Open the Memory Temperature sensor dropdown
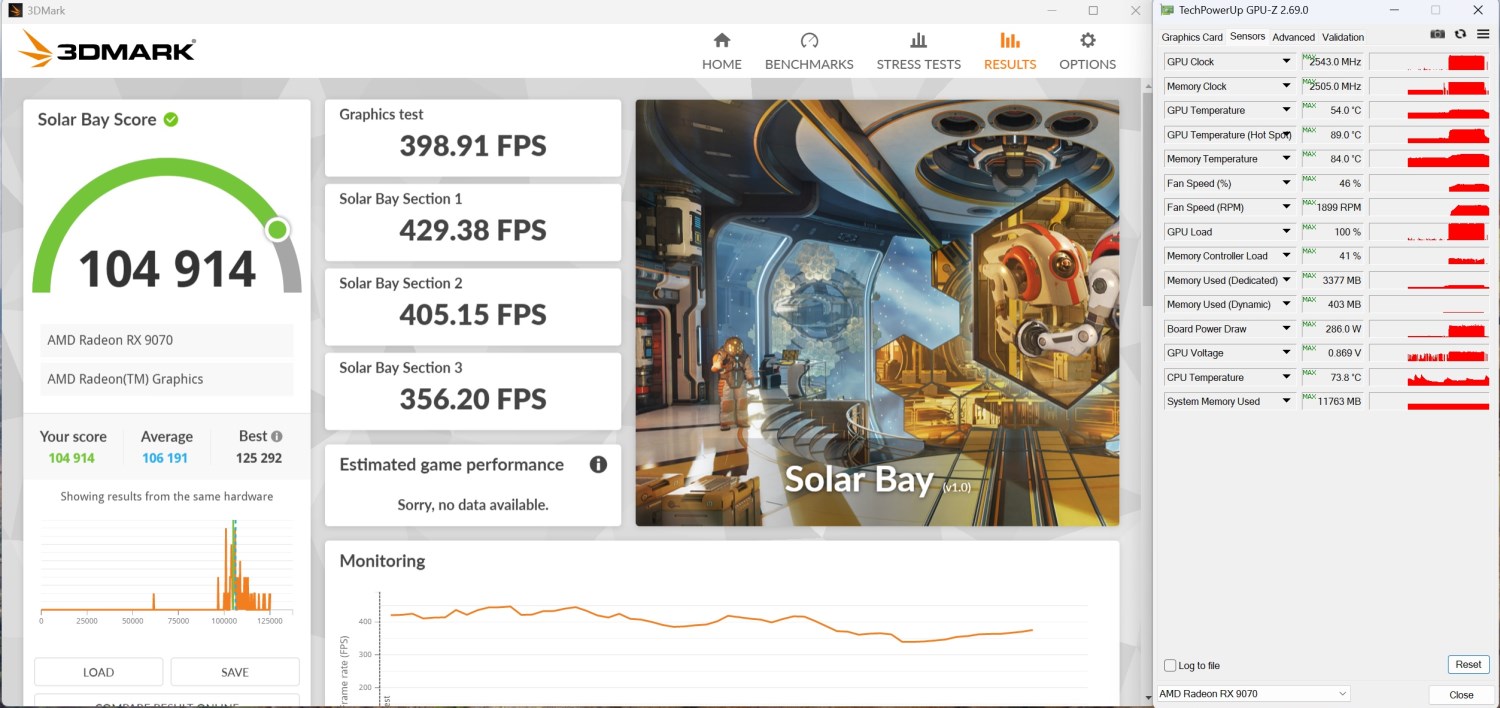Viewport: 1500px width, 708px height. (1287, 159)
